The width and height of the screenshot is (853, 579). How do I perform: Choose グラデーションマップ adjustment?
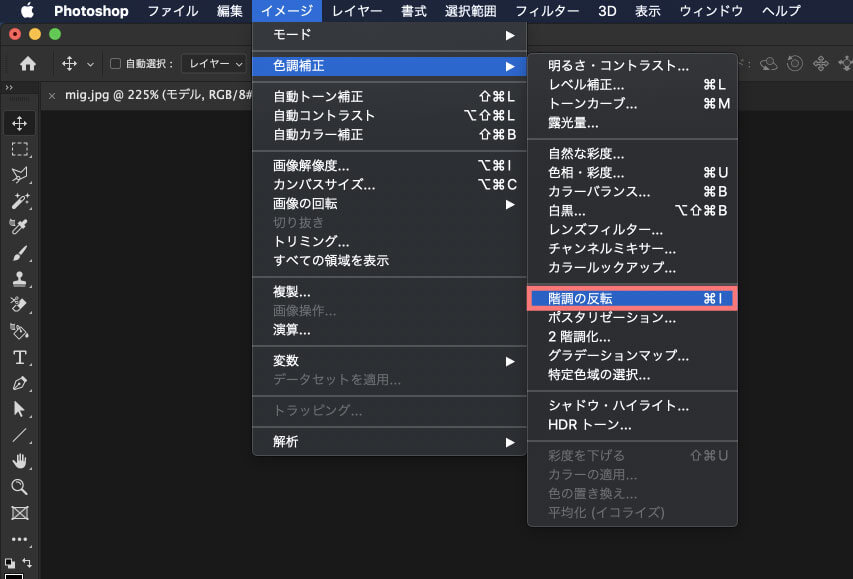click(x=632, y=356)
